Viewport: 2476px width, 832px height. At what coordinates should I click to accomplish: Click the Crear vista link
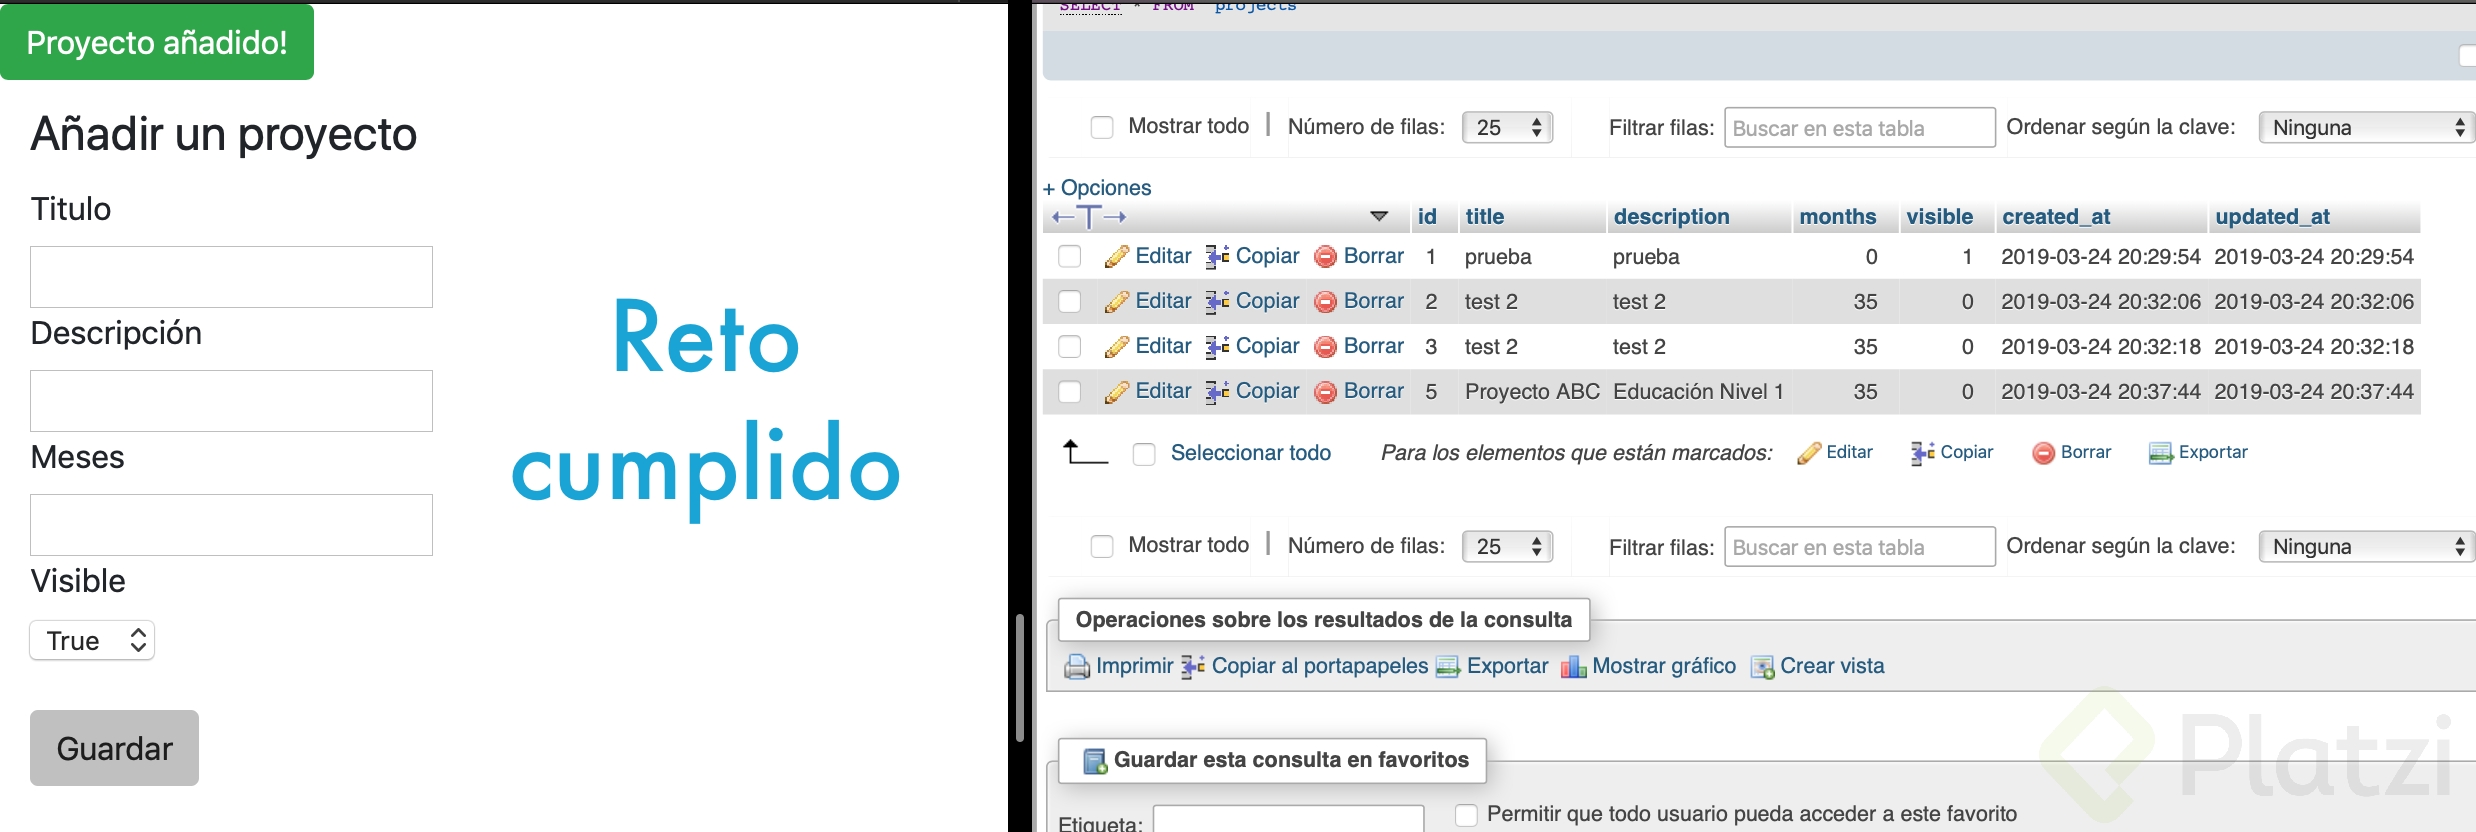1832,666
